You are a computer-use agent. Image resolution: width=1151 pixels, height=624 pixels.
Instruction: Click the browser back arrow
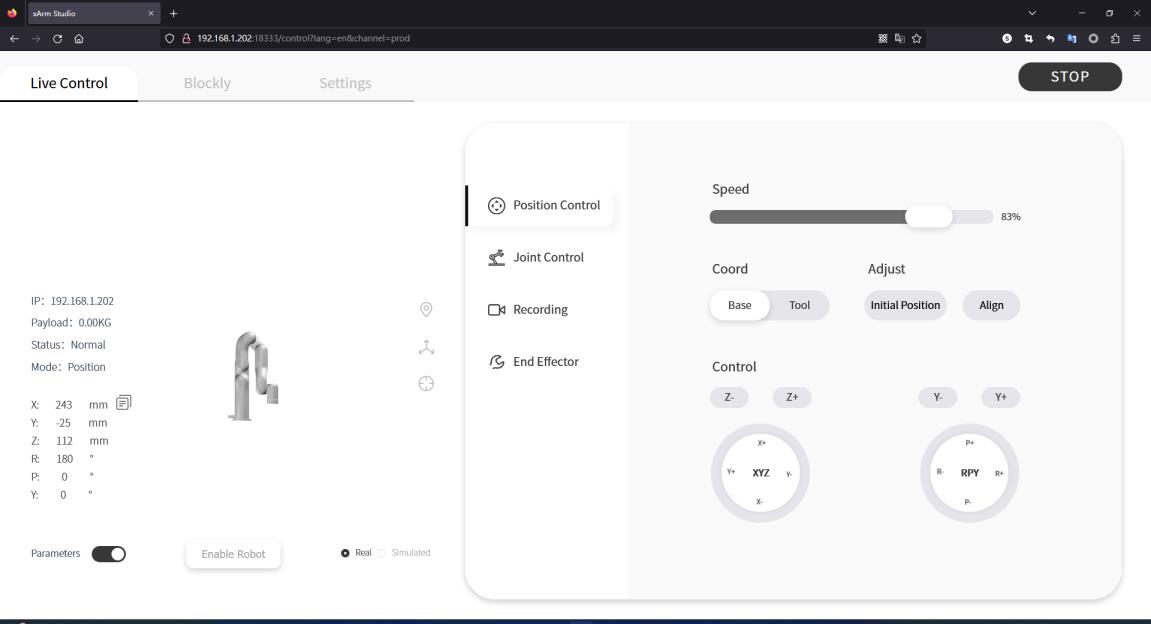click(14, 38)
